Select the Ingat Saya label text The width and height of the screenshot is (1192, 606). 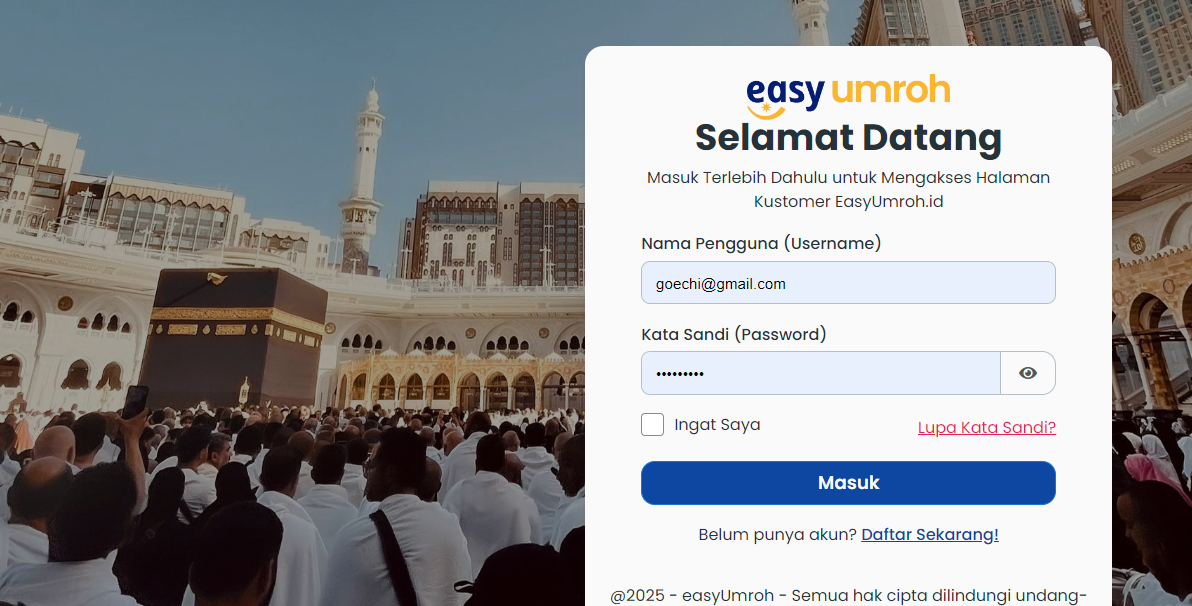(x=717, y=425)
